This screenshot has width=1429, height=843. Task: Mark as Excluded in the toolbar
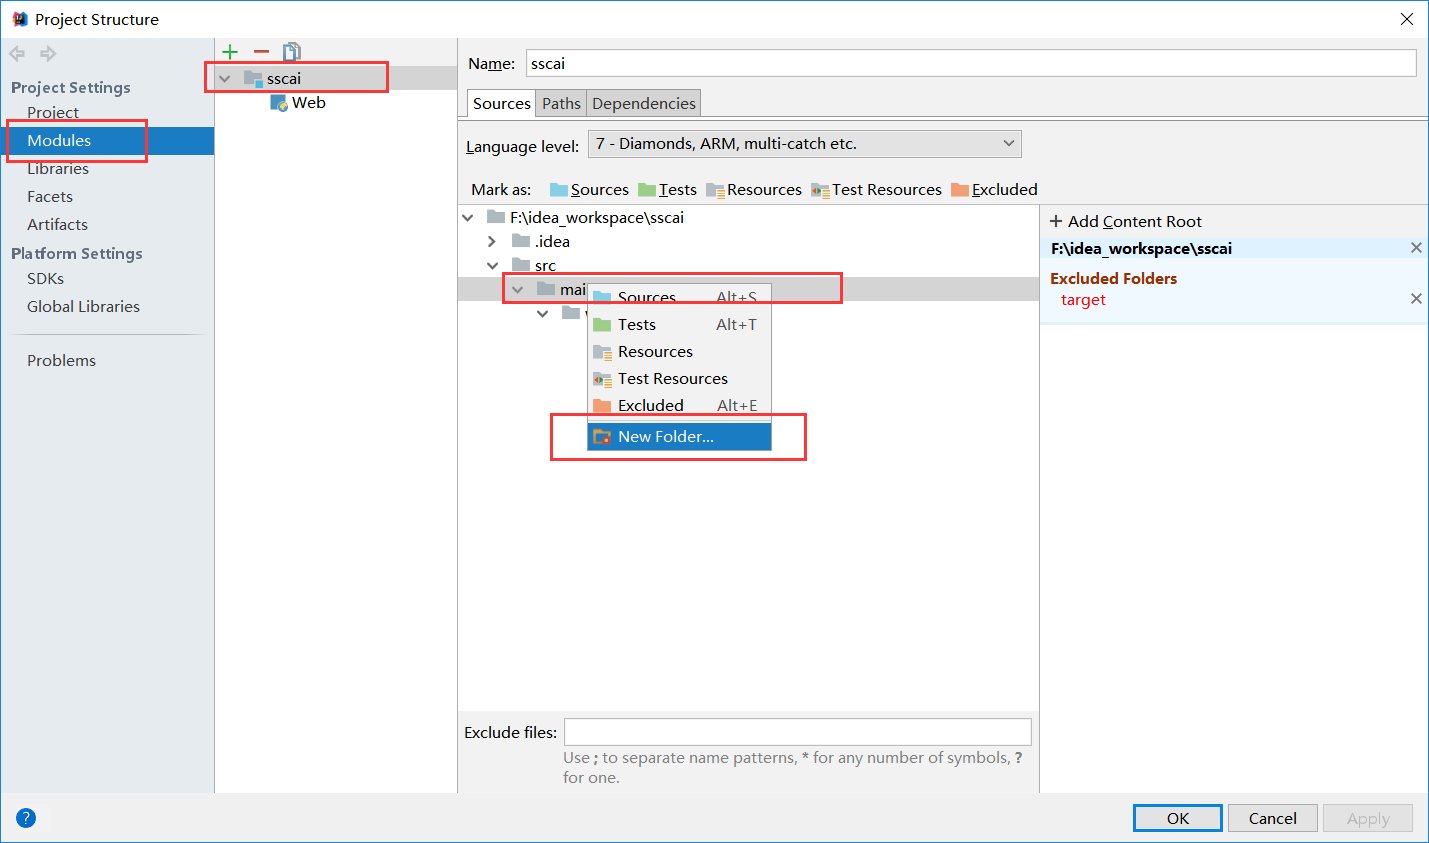tap(994, 190)
